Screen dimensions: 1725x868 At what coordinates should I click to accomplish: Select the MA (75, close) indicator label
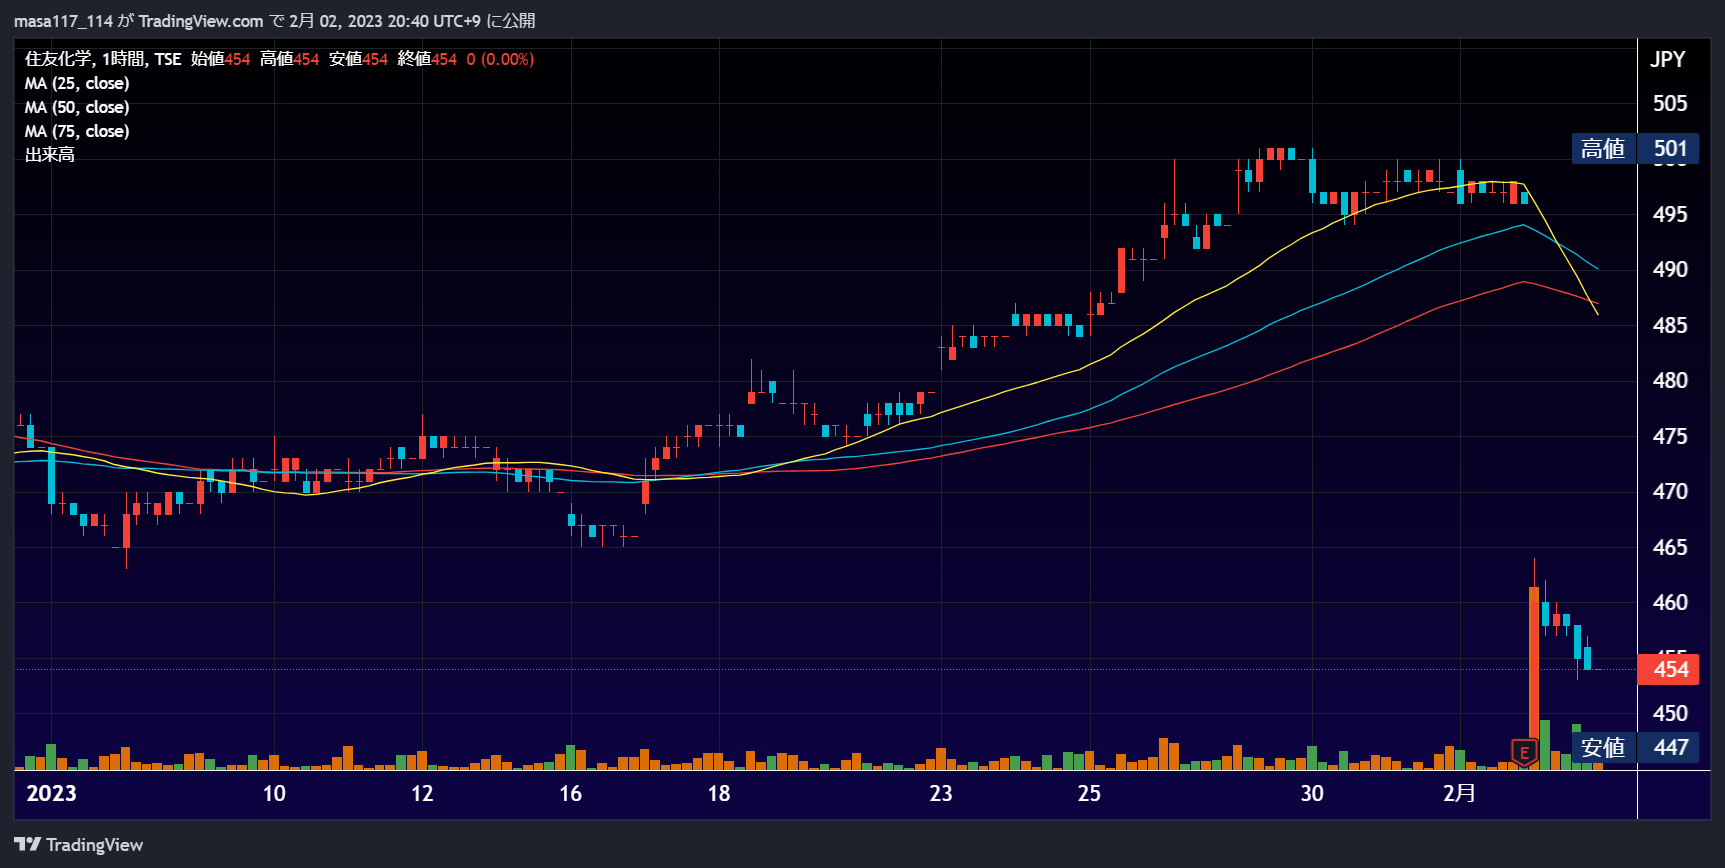(77, 131)
